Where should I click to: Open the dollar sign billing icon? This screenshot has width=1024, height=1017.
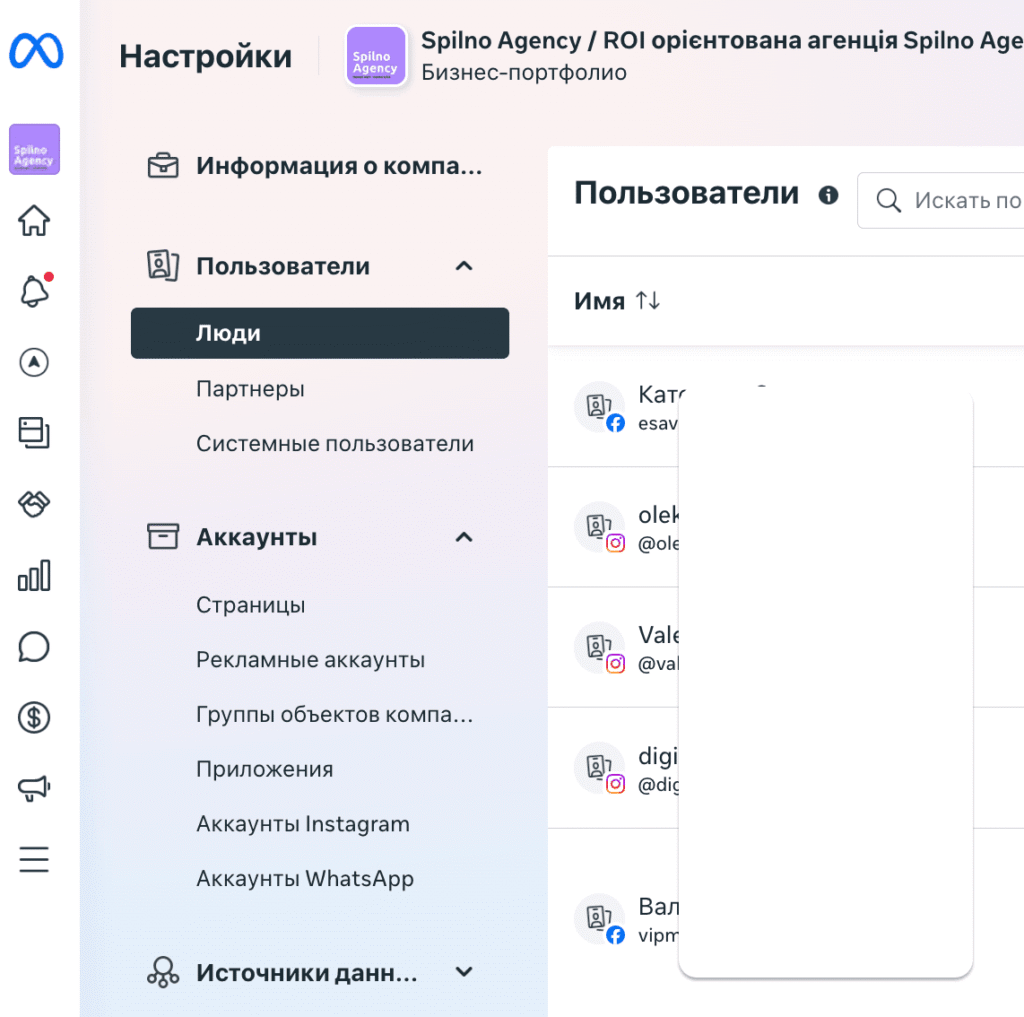[x=34, y=717]
